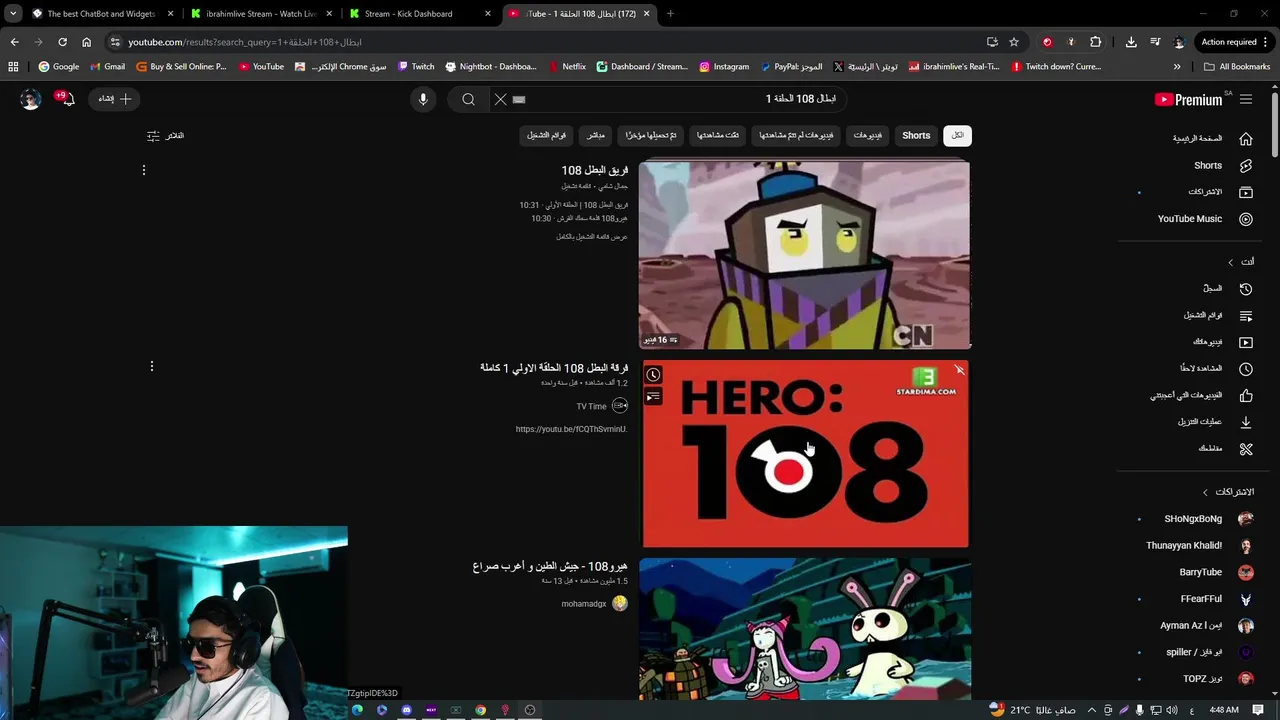Add HERO 108 video to queue
Screen dimensions: 1280x720
coord(653,397)
